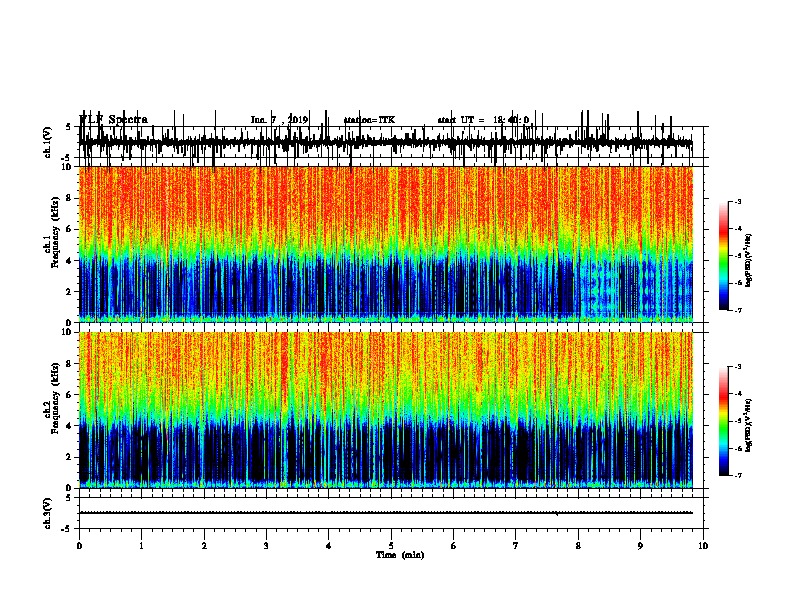Click the '-7' tick on ch.2 colorbar
Image resolution: width=792 pixels, height=612 pixels.
pos(737,475)
